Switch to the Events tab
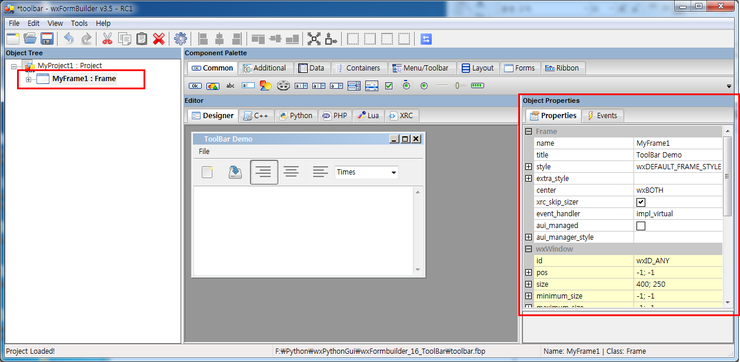This screenshot has height=362, width=740. [x=602, y=116]
